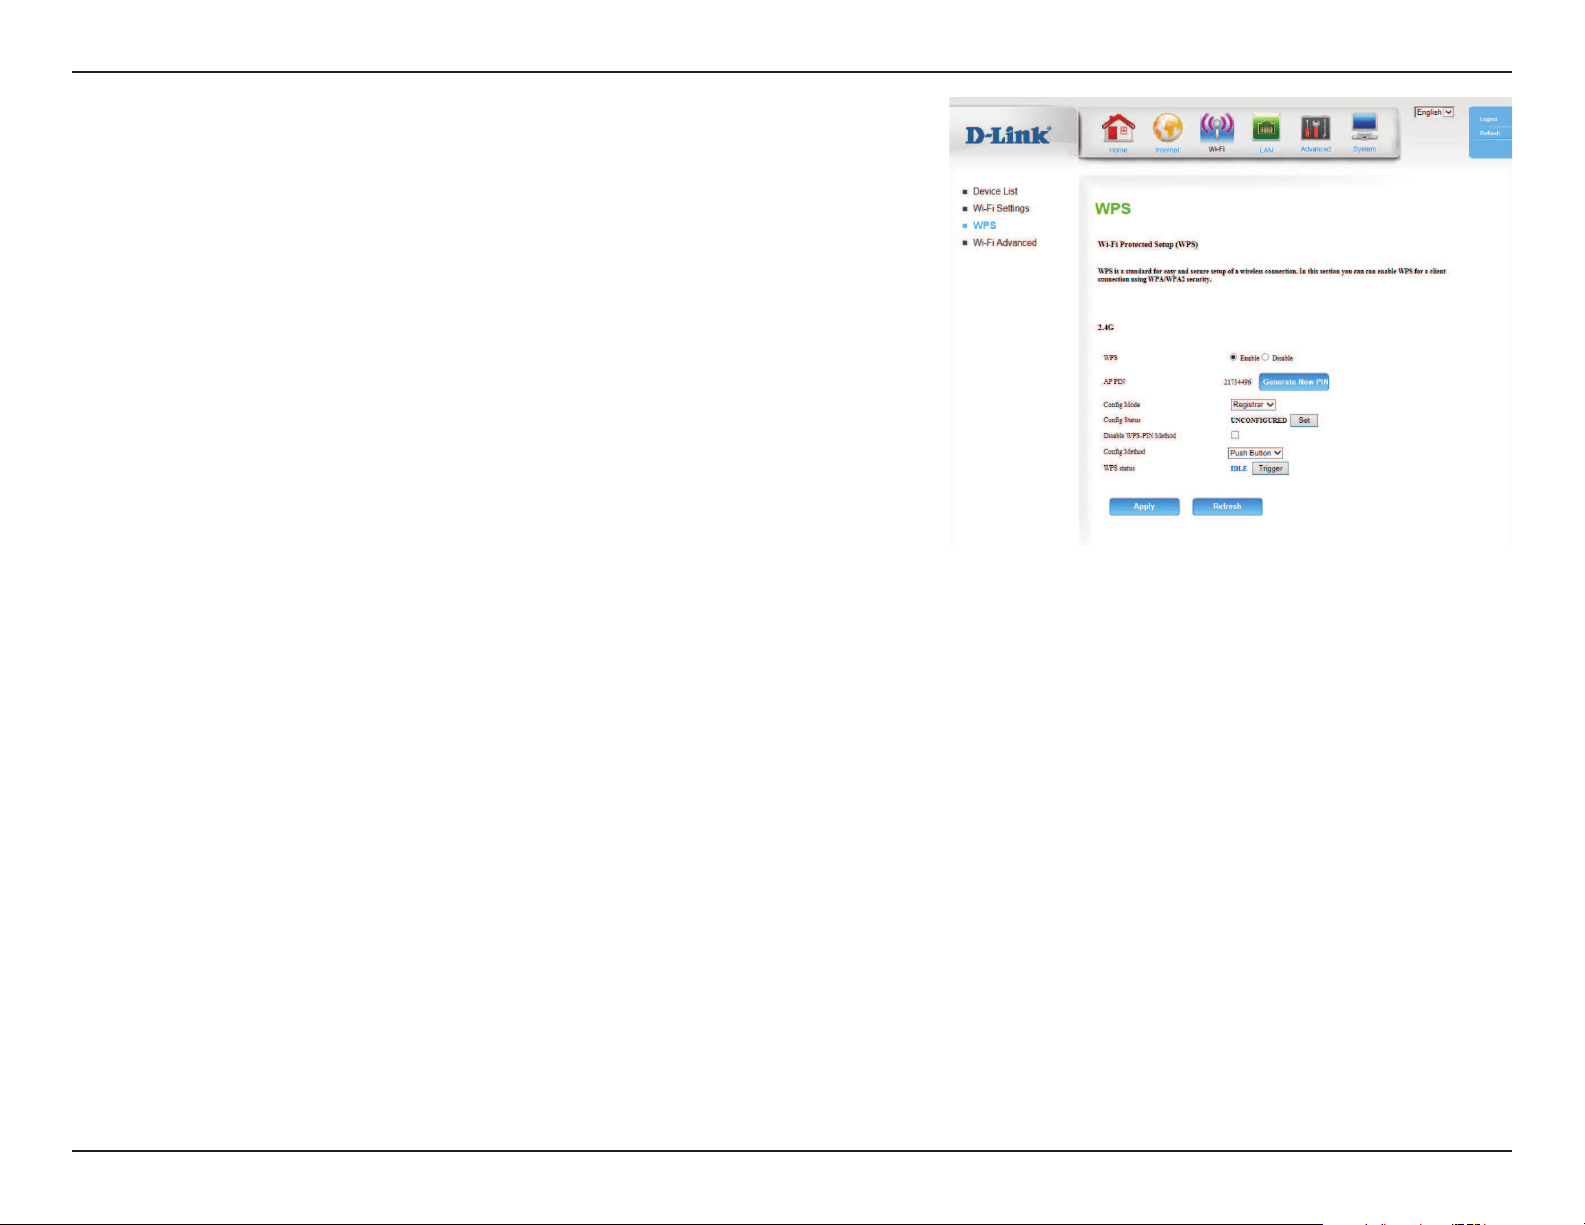
Task: Expand the Config Mode Registrar dropdown
Action: (1253, 404)
